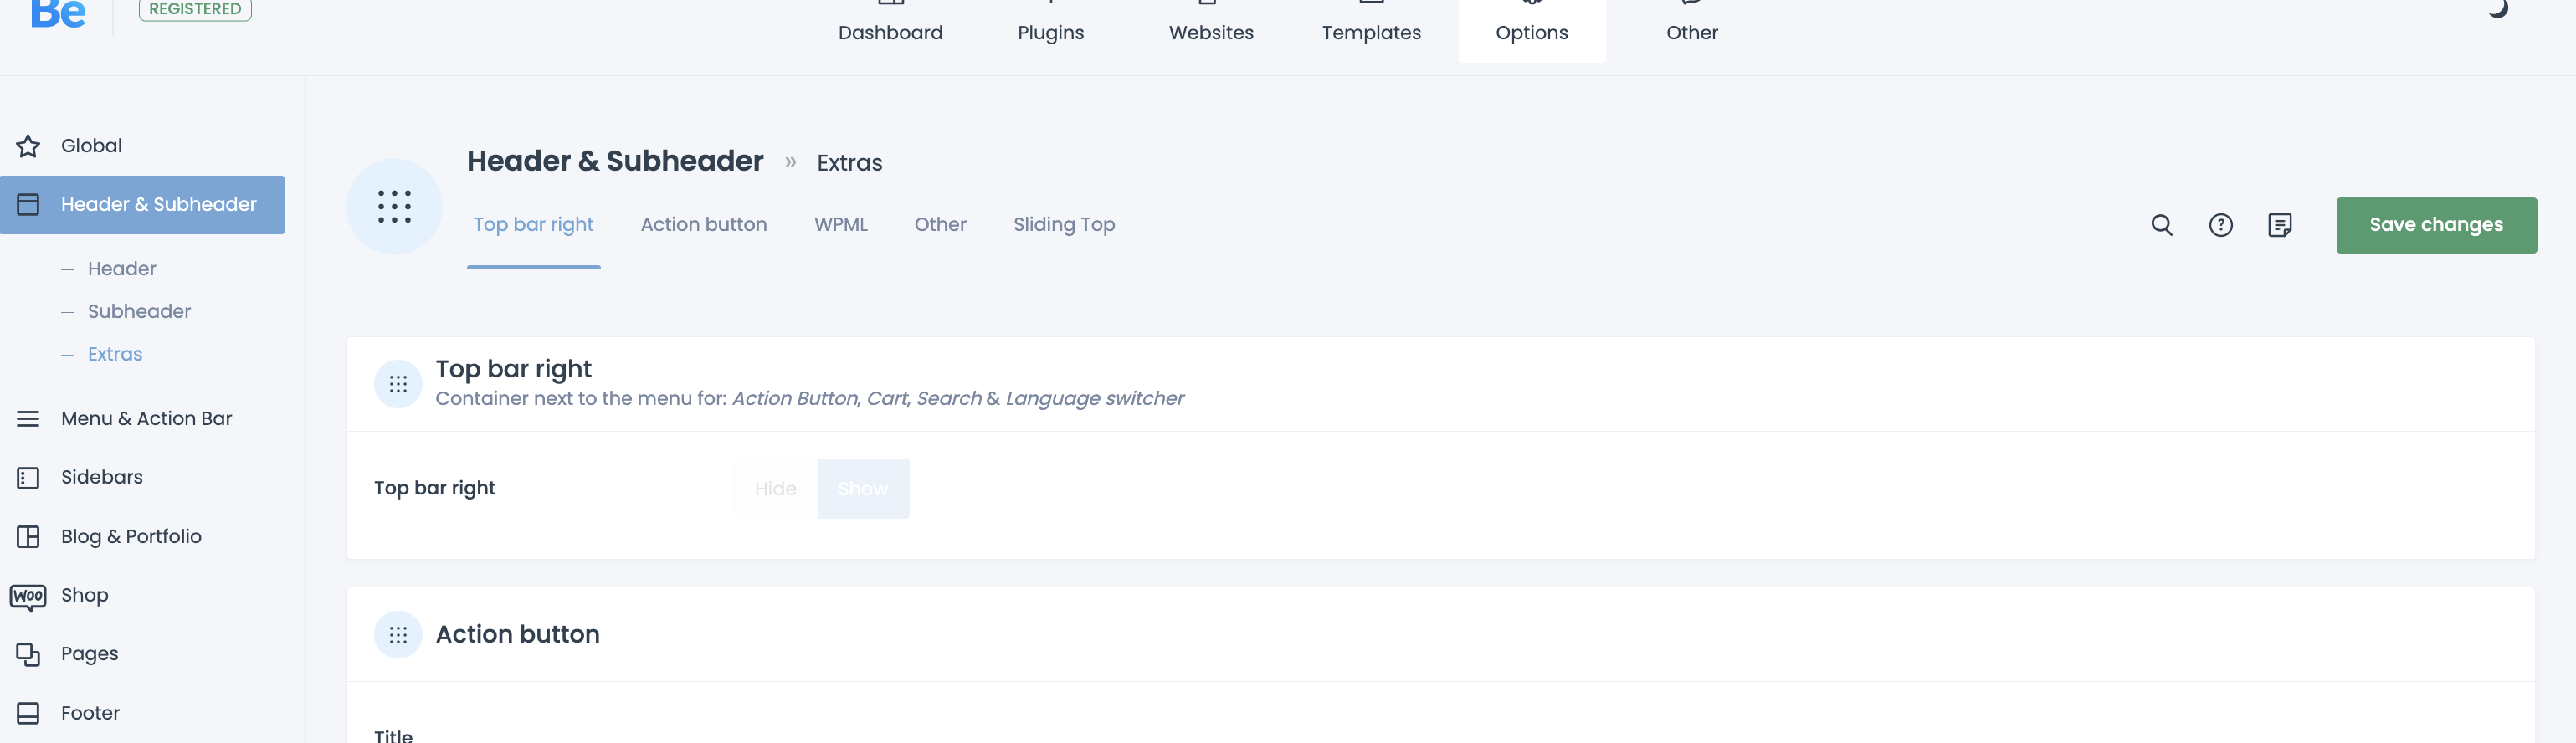
Task: Expand the Footer options section
Action: tap(90, 713)
